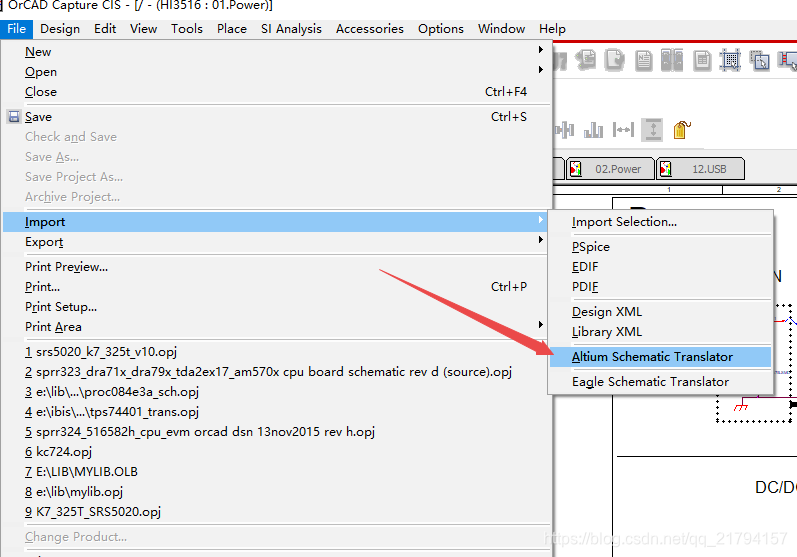Switch to the 02.Power schematic tab
797x557 pixels.
(x=610, y=169)
